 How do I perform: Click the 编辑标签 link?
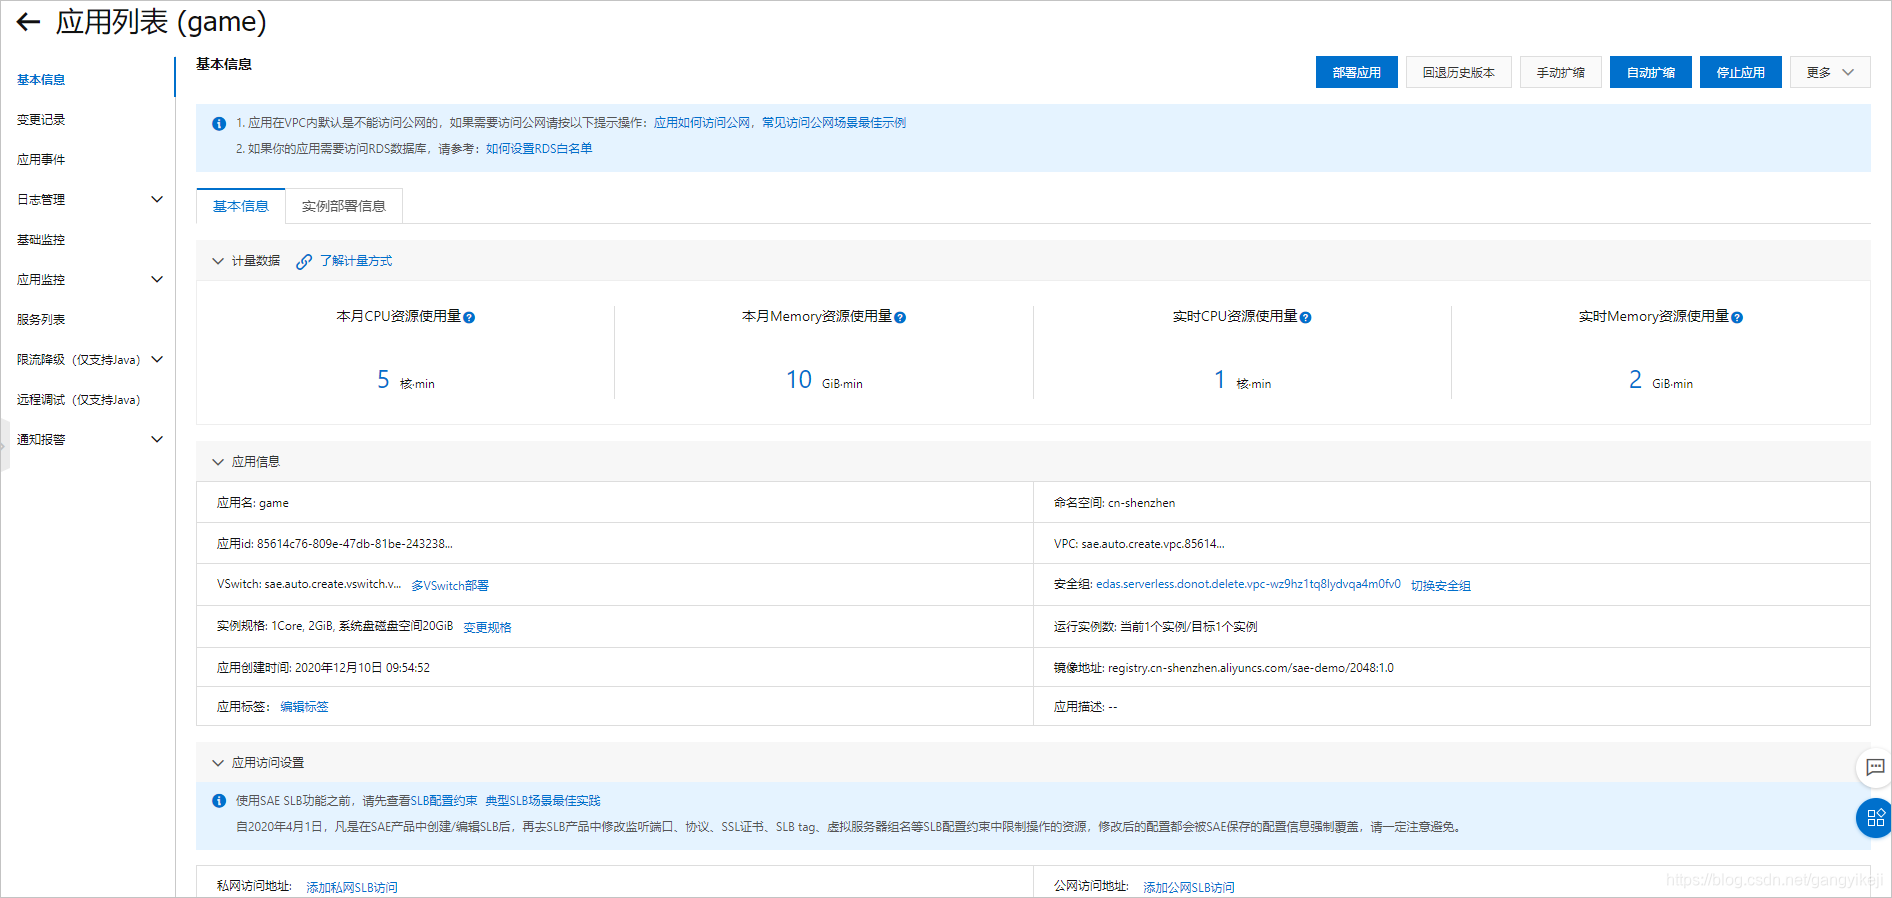point(304,707)
